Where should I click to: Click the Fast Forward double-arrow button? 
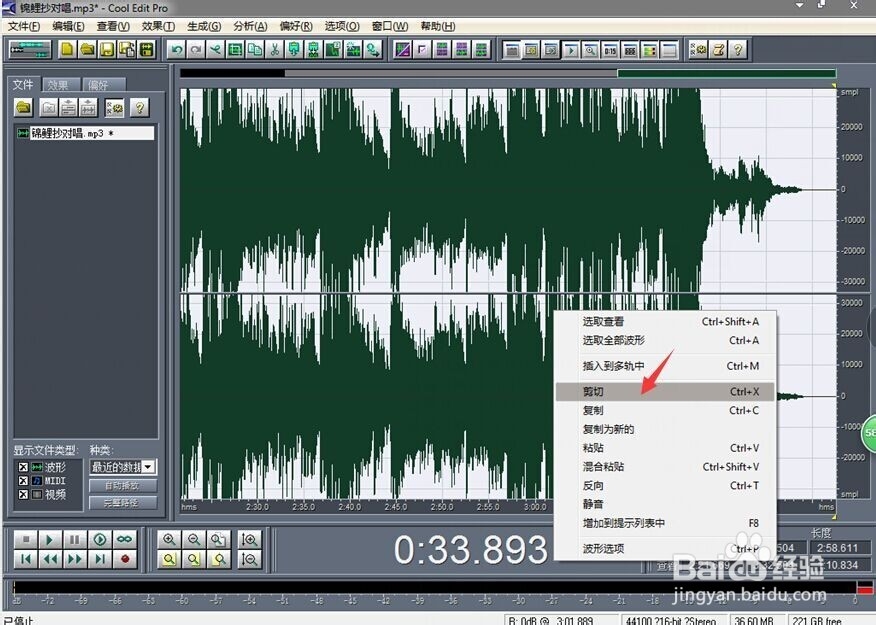pos(74,559)
